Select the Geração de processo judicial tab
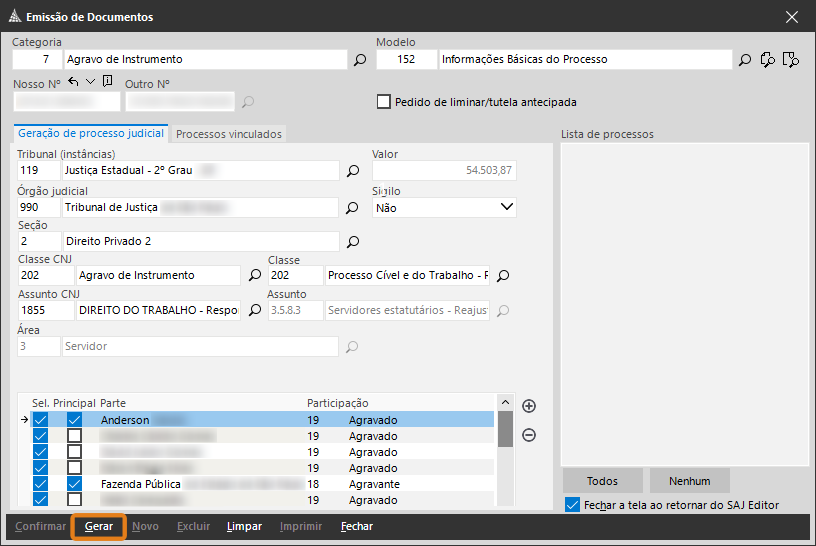This screenshot has width=816, height=546. [x=90, y=134]
